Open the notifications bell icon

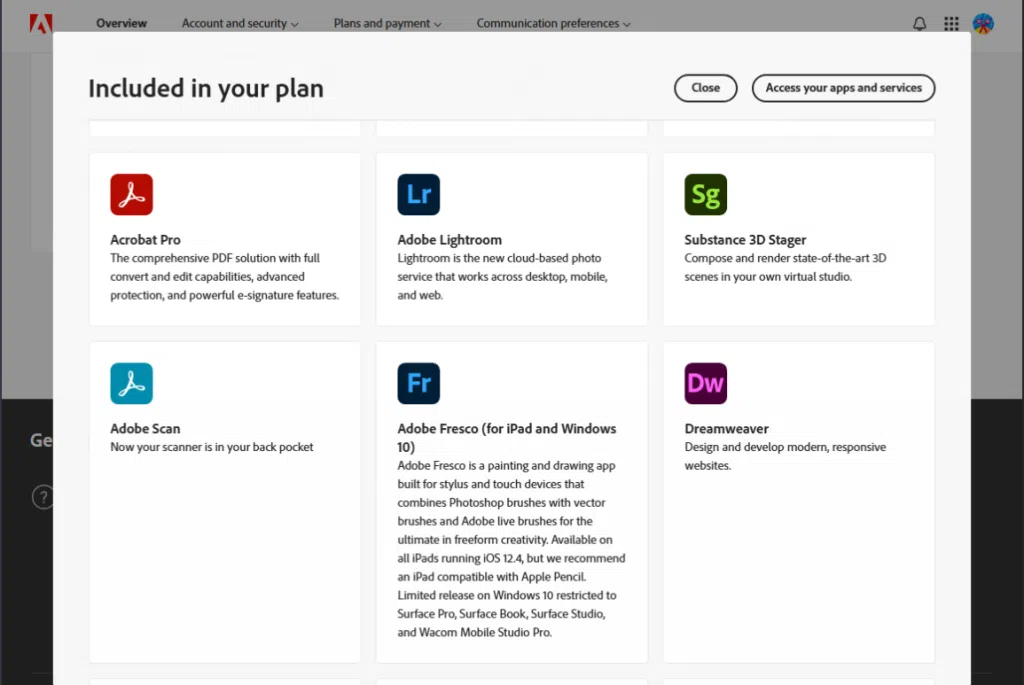click(x=920, y=24)
